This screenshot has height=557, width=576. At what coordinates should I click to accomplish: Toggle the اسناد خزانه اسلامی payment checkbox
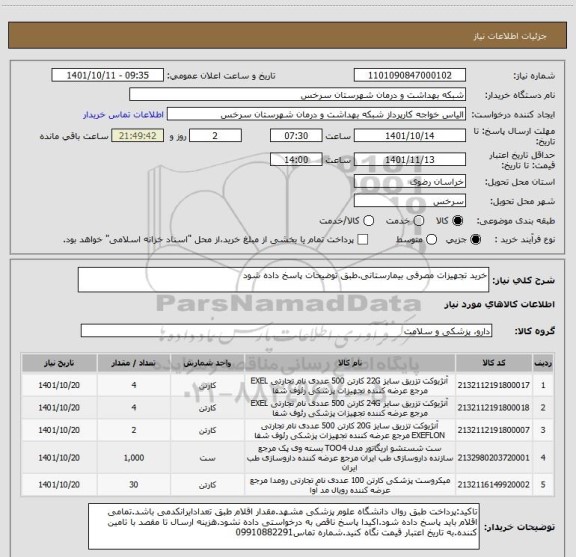[363, 240]
